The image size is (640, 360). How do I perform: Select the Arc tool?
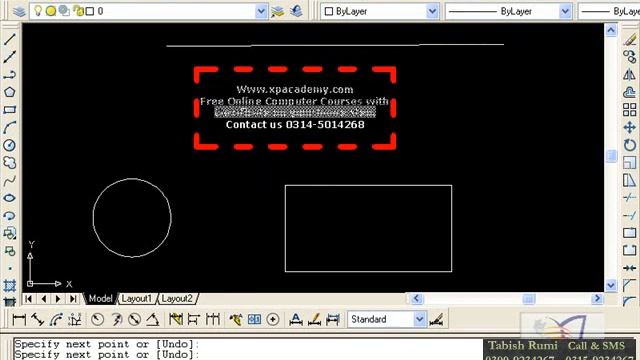[9, 127]
